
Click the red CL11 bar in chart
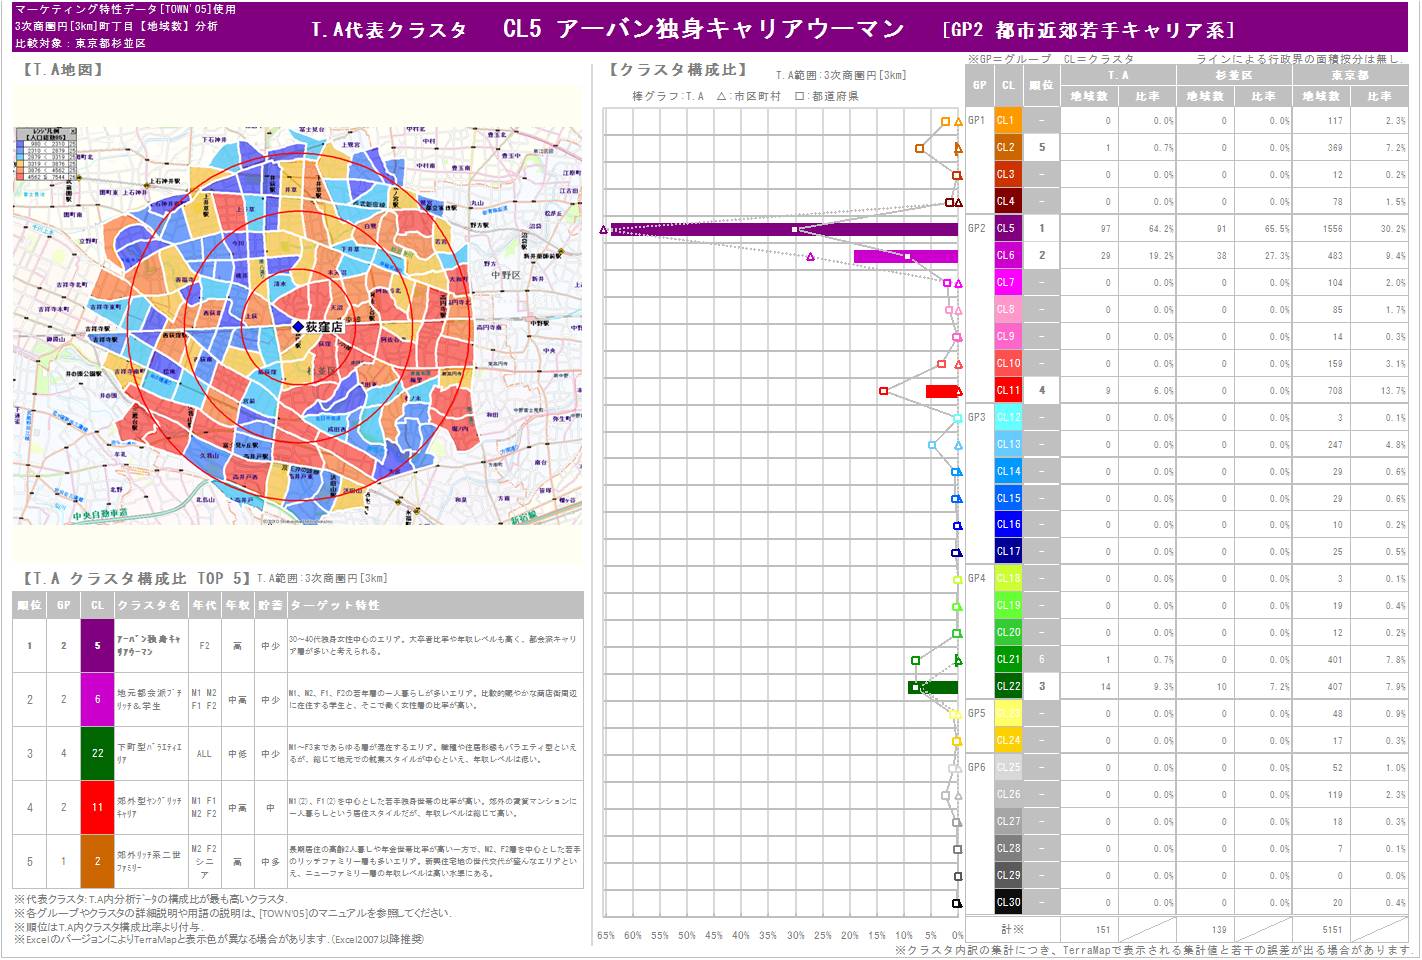click(x=942, y=391)
